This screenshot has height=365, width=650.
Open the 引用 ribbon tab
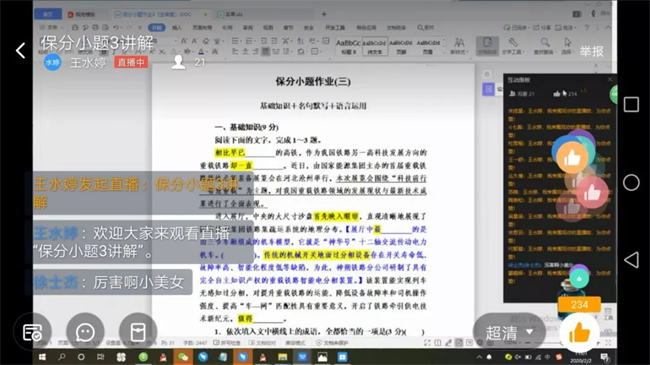227,27
